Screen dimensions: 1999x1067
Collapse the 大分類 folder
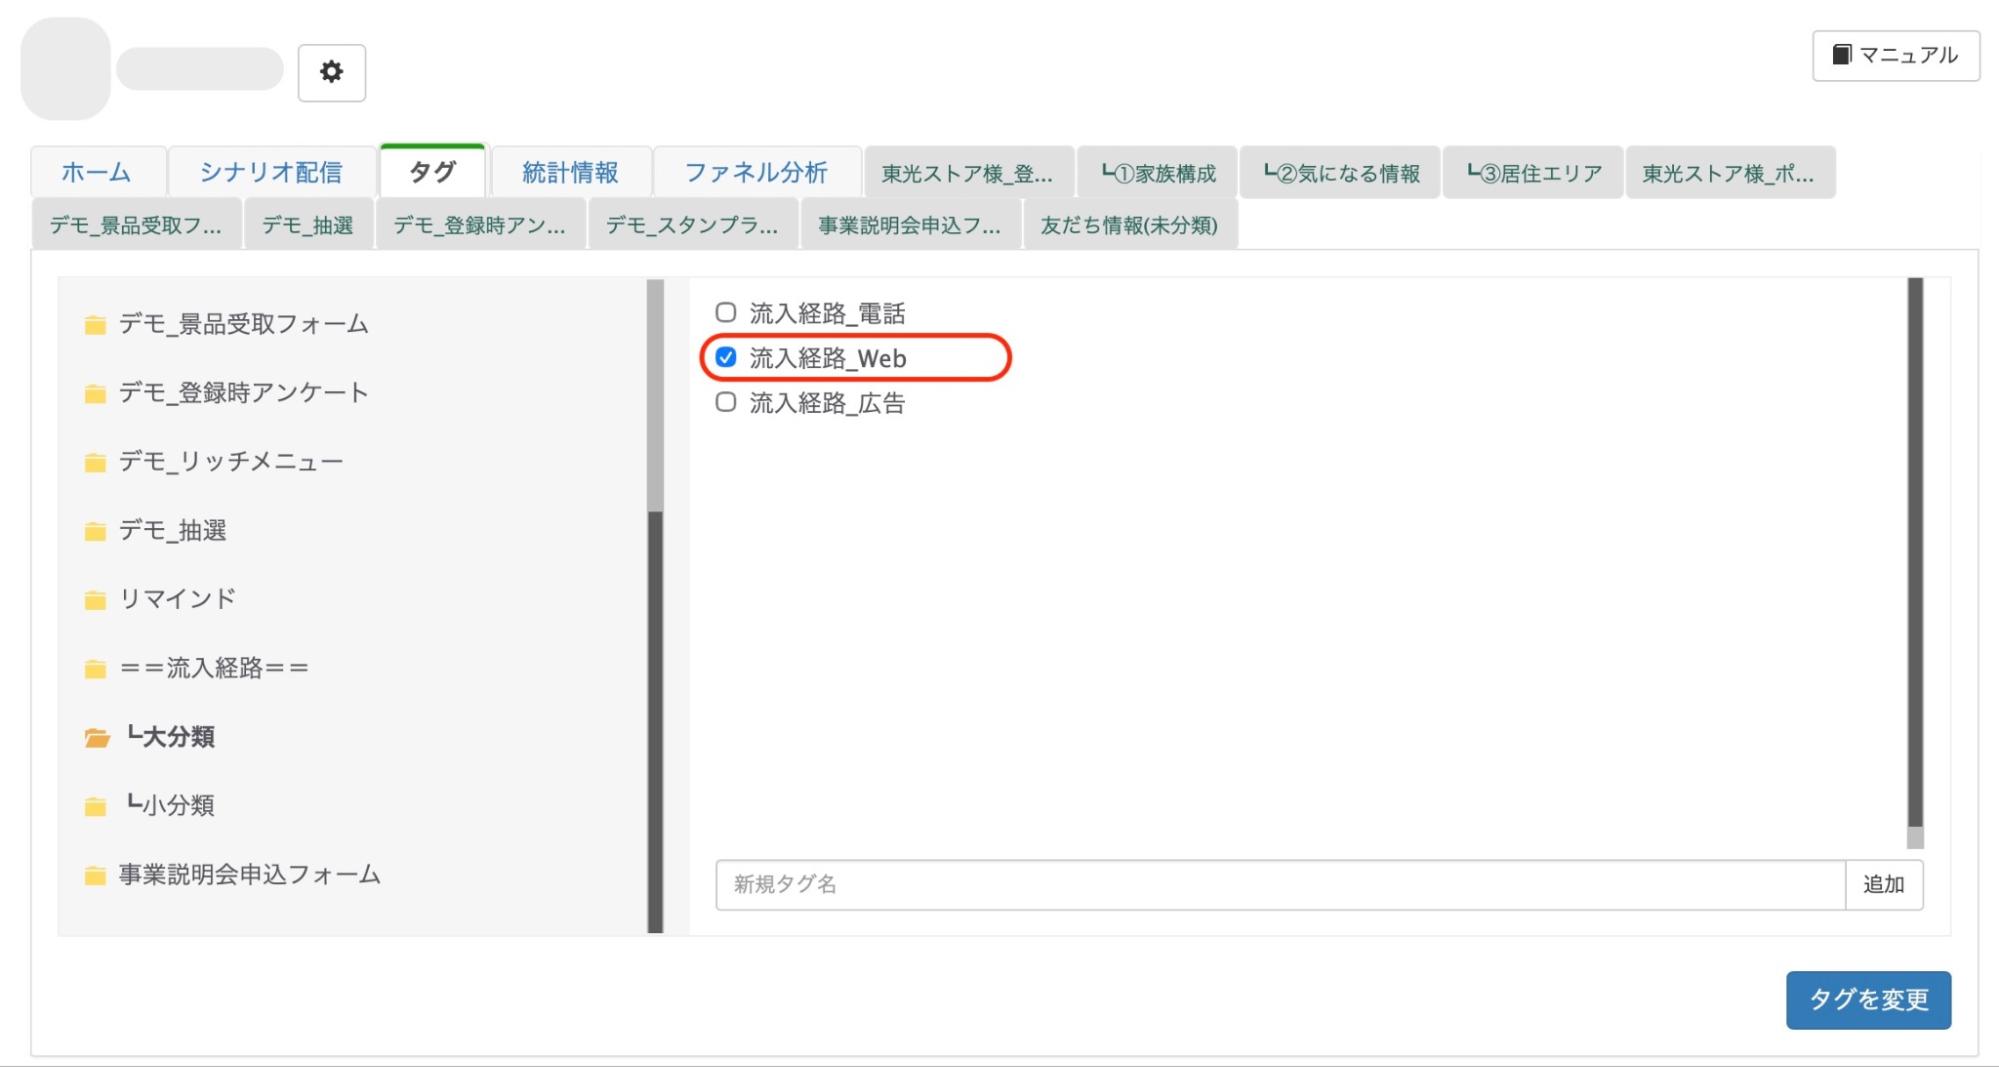pyautogui.click(x=175, y=737)
